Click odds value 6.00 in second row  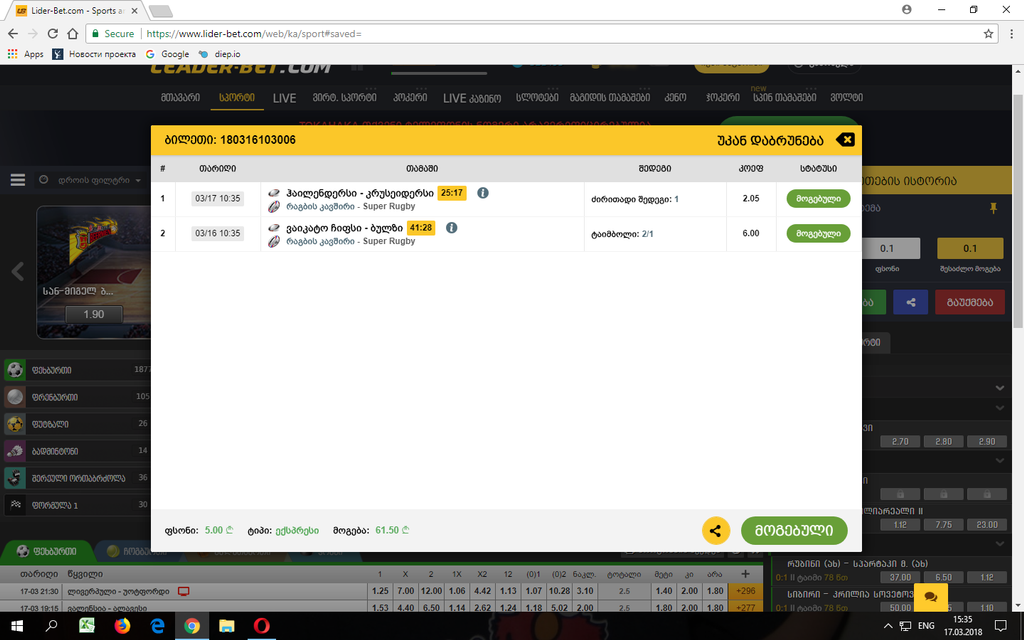coord(751,233)
